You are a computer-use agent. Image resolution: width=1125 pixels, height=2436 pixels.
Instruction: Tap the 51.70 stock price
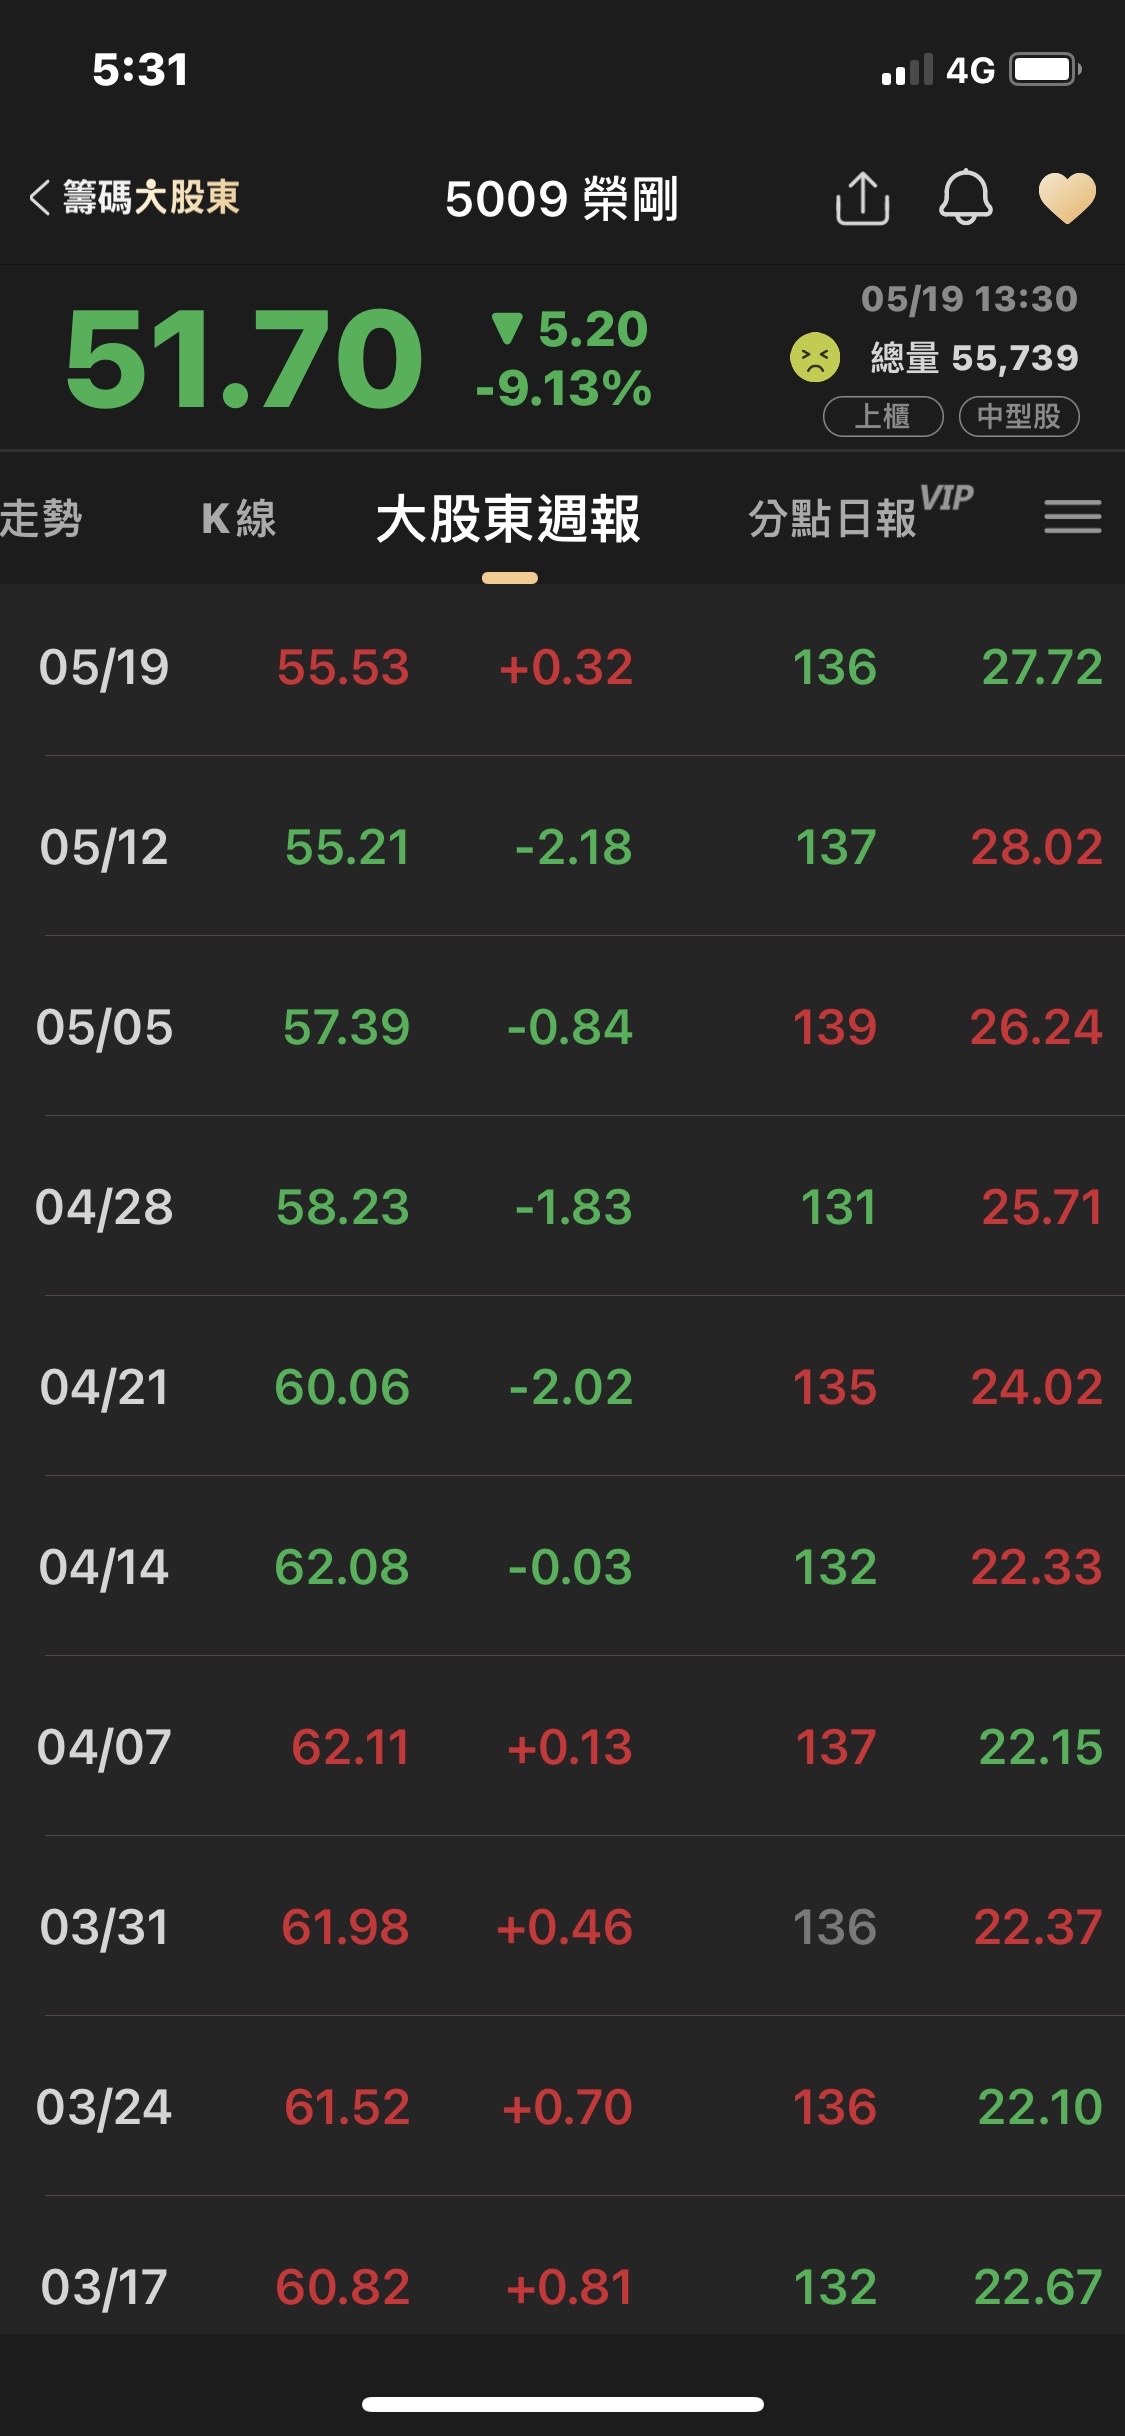click(244, 358)
